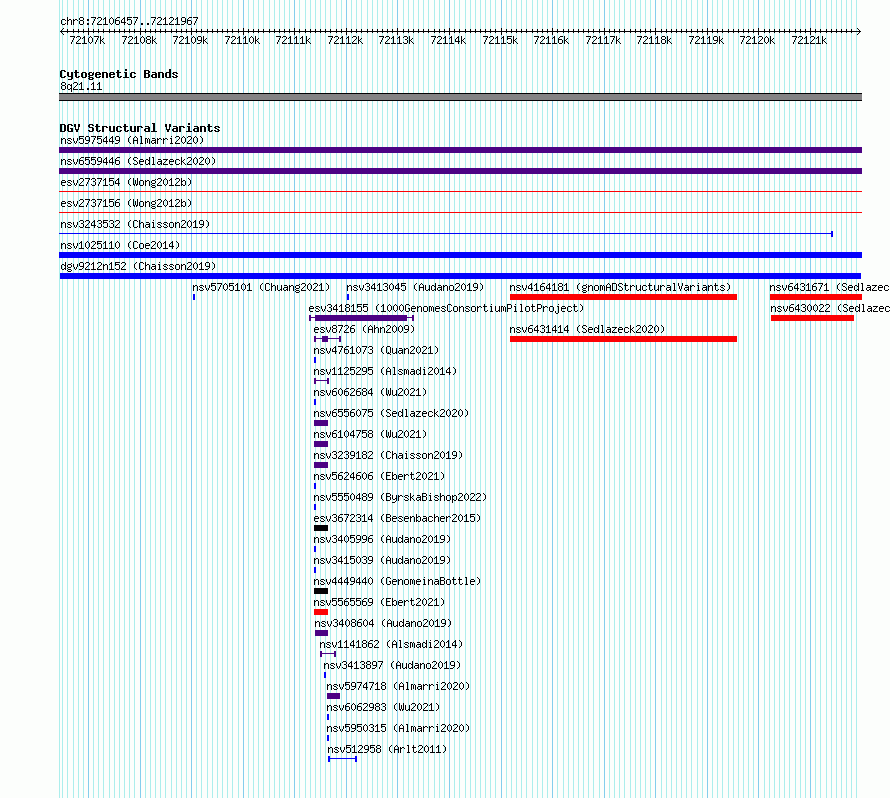Click nsv5705101 (Chuang2021) variant label

click(261, 287)
